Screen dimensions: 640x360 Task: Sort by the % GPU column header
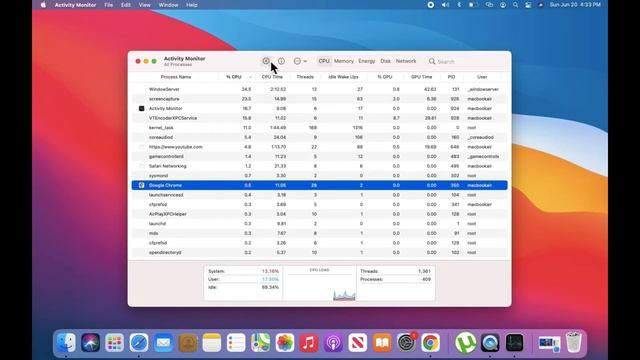[x=384, y=77]
